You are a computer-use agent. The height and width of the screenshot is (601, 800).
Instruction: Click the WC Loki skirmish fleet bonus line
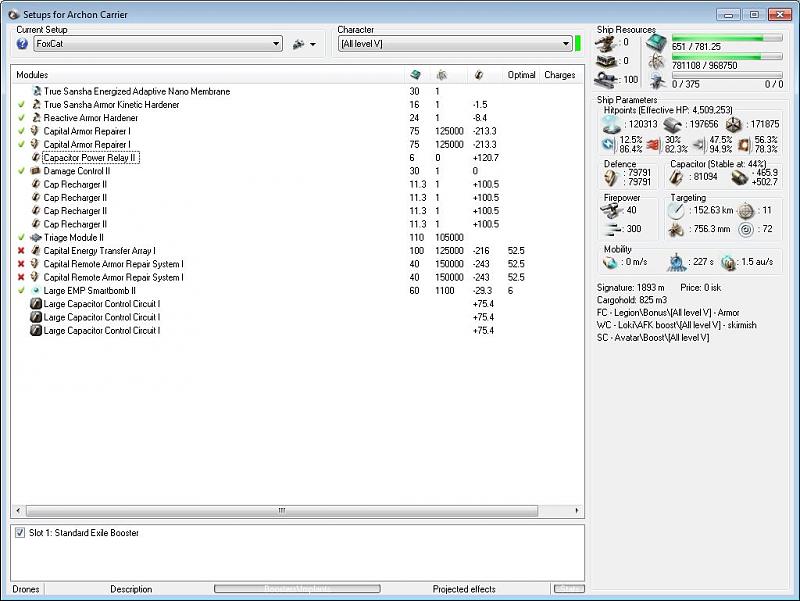[677, 325]
